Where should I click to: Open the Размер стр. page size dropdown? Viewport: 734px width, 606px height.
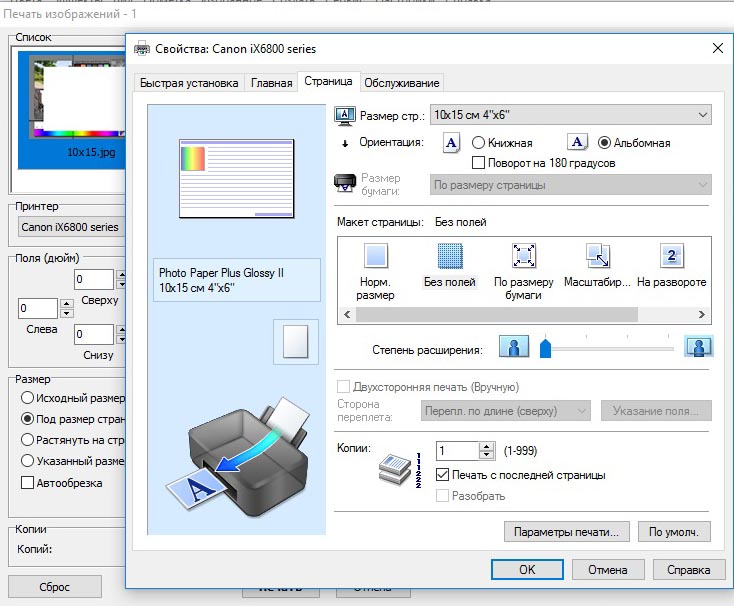click(x=571, y=115)
